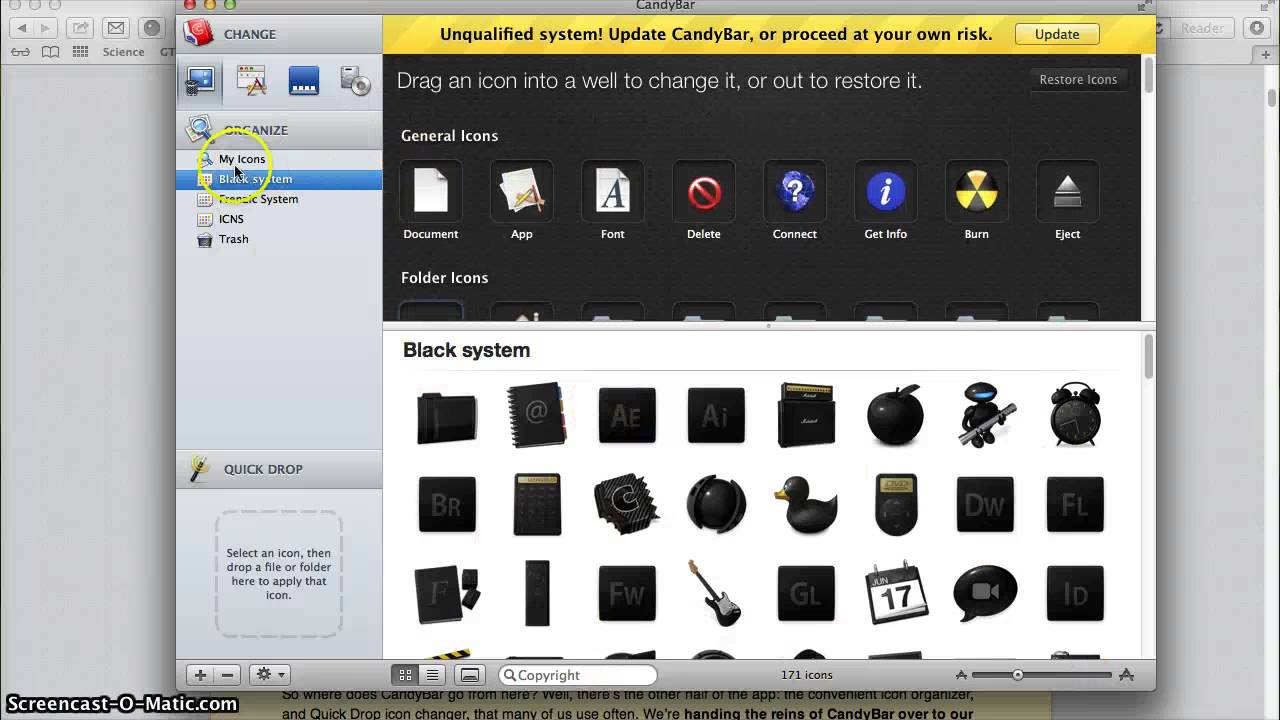The width and height of the screenshot is (1280, 720).
Task: Click the QUICK DROP section header
Action: click(279, 469)
